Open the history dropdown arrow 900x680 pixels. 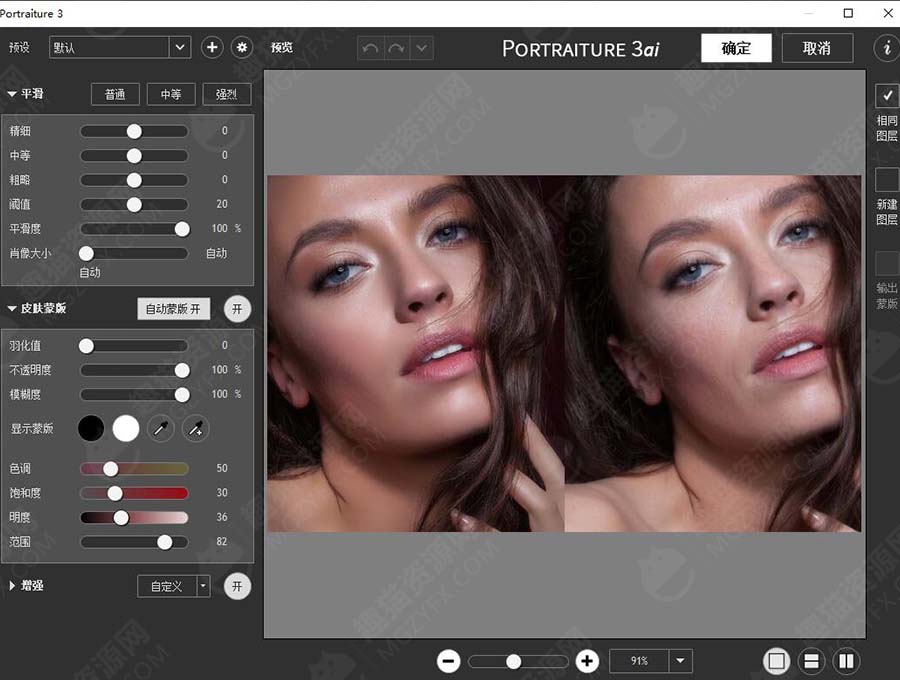tap(422, 48)
